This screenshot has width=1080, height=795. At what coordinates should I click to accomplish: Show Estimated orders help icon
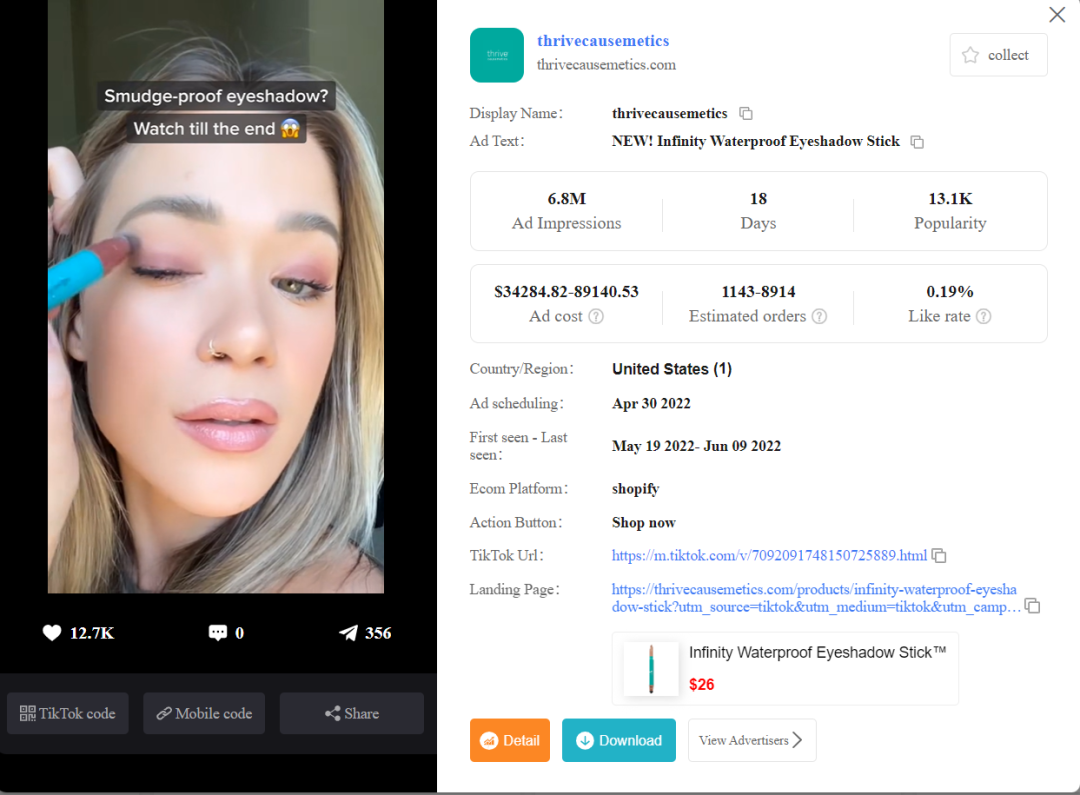tap(819, 316)
